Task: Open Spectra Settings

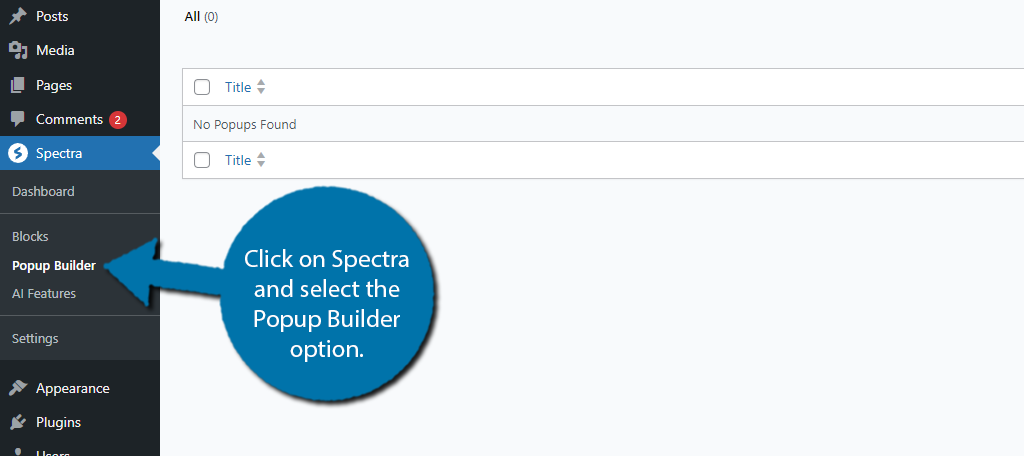Action: point(35,338)
